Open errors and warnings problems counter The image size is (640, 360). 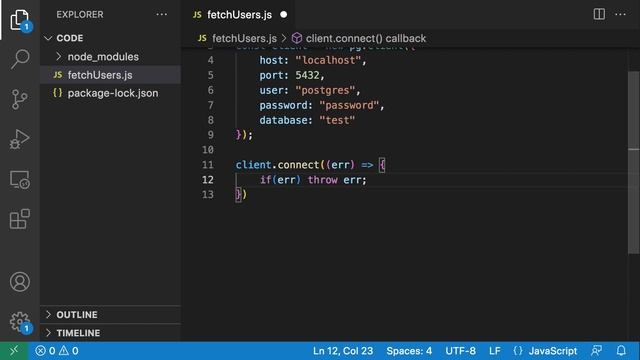pyautogui.click(x=57, y=351)
